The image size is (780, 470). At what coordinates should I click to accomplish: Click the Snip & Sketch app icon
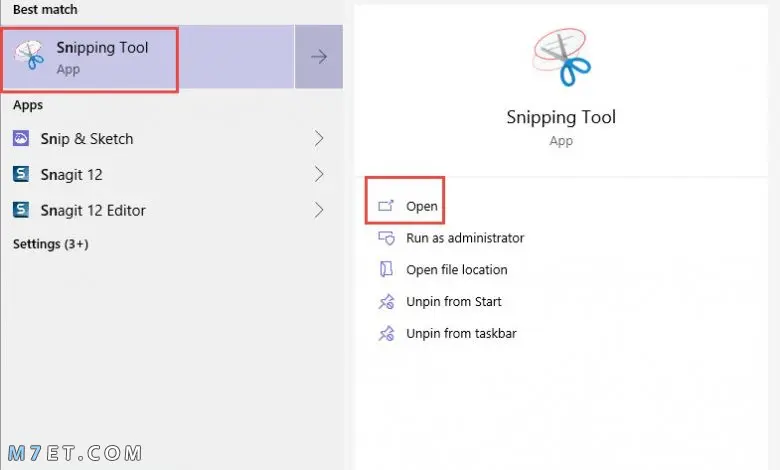(x=21, y=138)
